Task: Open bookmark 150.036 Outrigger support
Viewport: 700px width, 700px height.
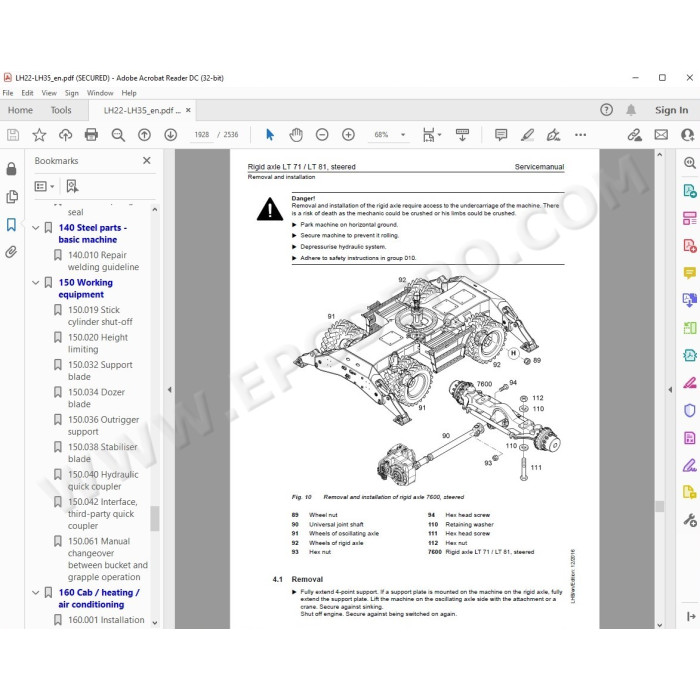Action: (103, 426)
